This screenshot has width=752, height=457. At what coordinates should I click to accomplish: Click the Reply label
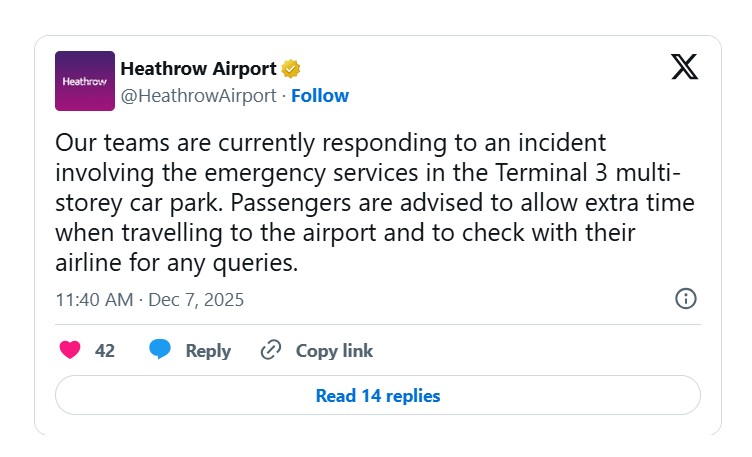coord(208,351)
